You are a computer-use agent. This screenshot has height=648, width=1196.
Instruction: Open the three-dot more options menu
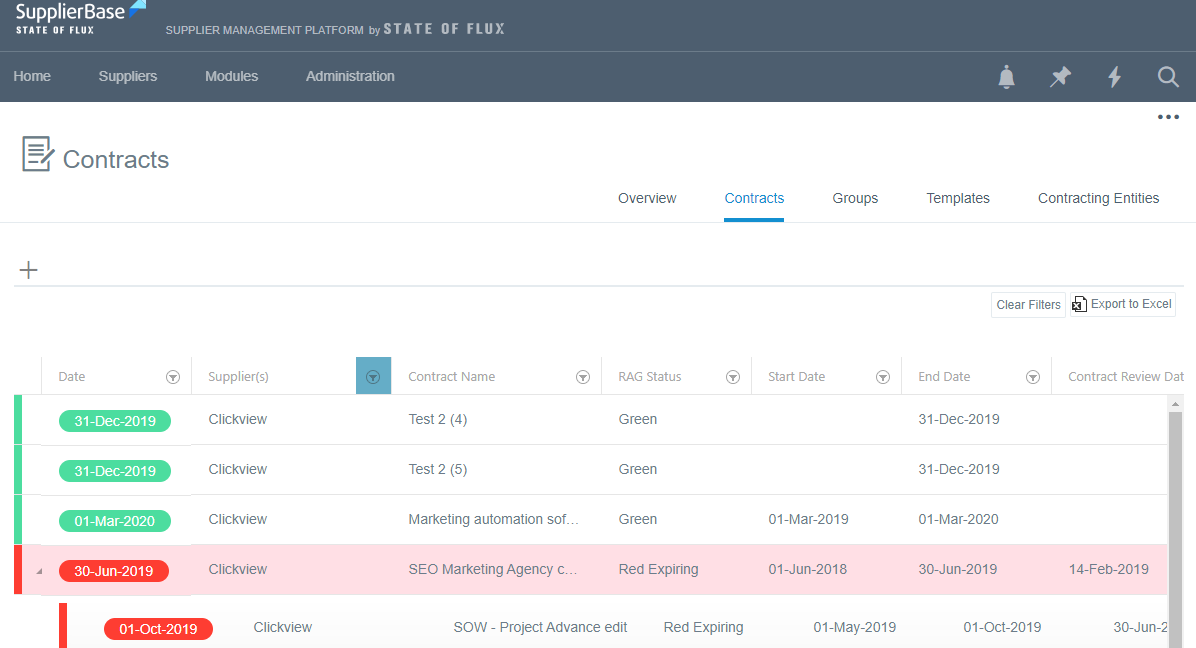pos(1168,117)
